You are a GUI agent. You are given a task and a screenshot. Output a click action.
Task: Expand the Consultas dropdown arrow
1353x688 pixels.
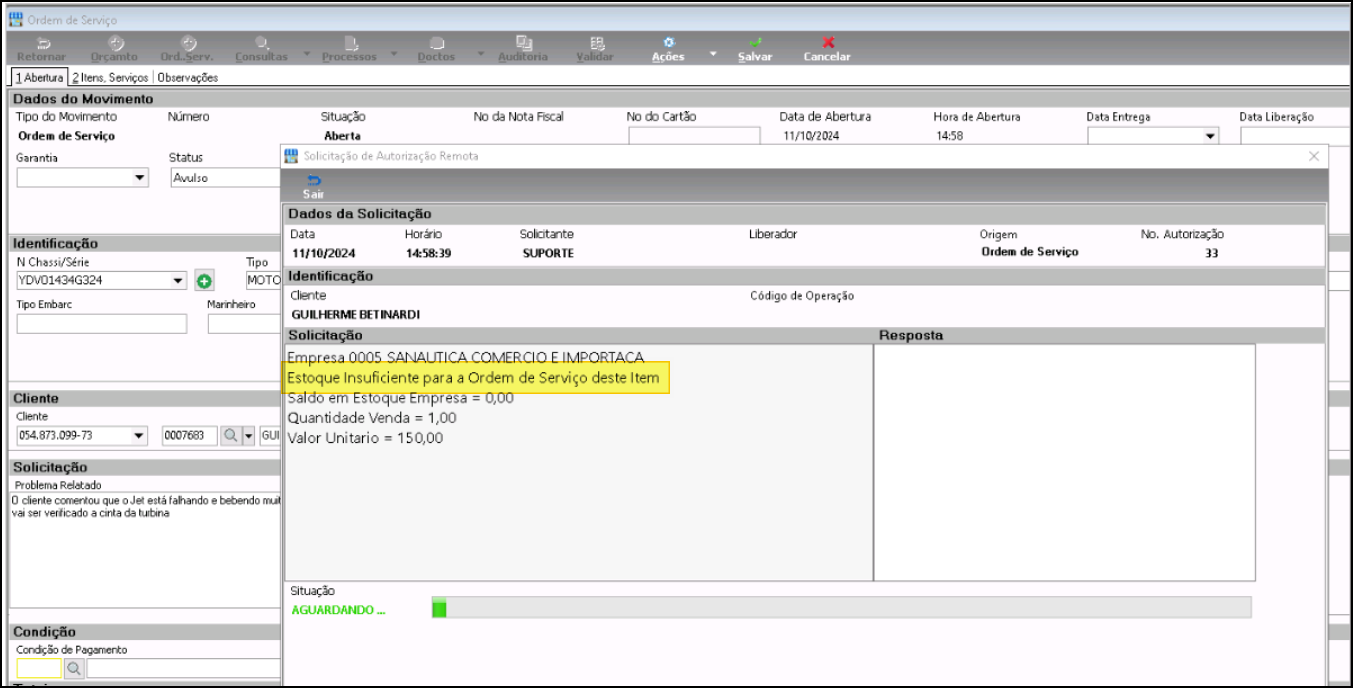tap(307, 54)
